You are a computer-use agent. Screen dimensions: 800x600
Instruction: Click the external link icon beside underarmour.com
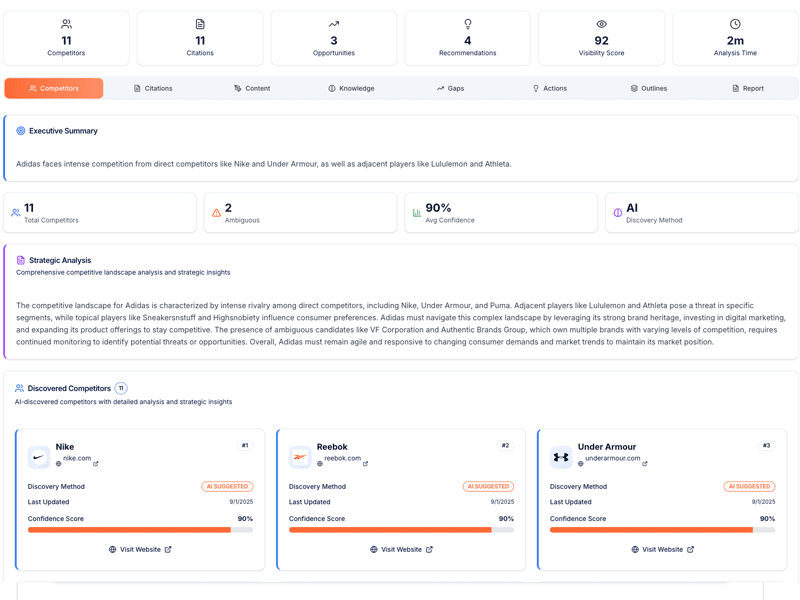(647, 464)
